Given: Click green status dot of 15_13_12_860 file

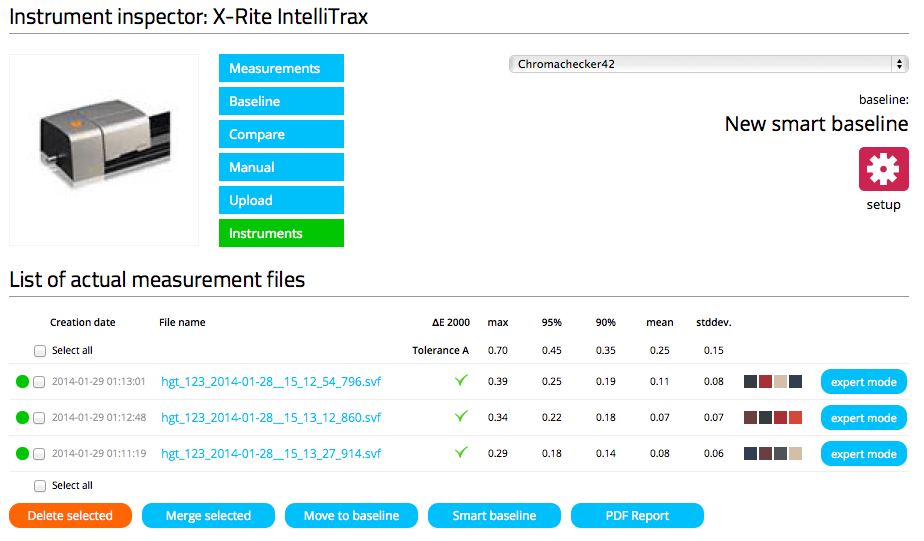Looking at the screenshot, I should click(x=22, y=418).
